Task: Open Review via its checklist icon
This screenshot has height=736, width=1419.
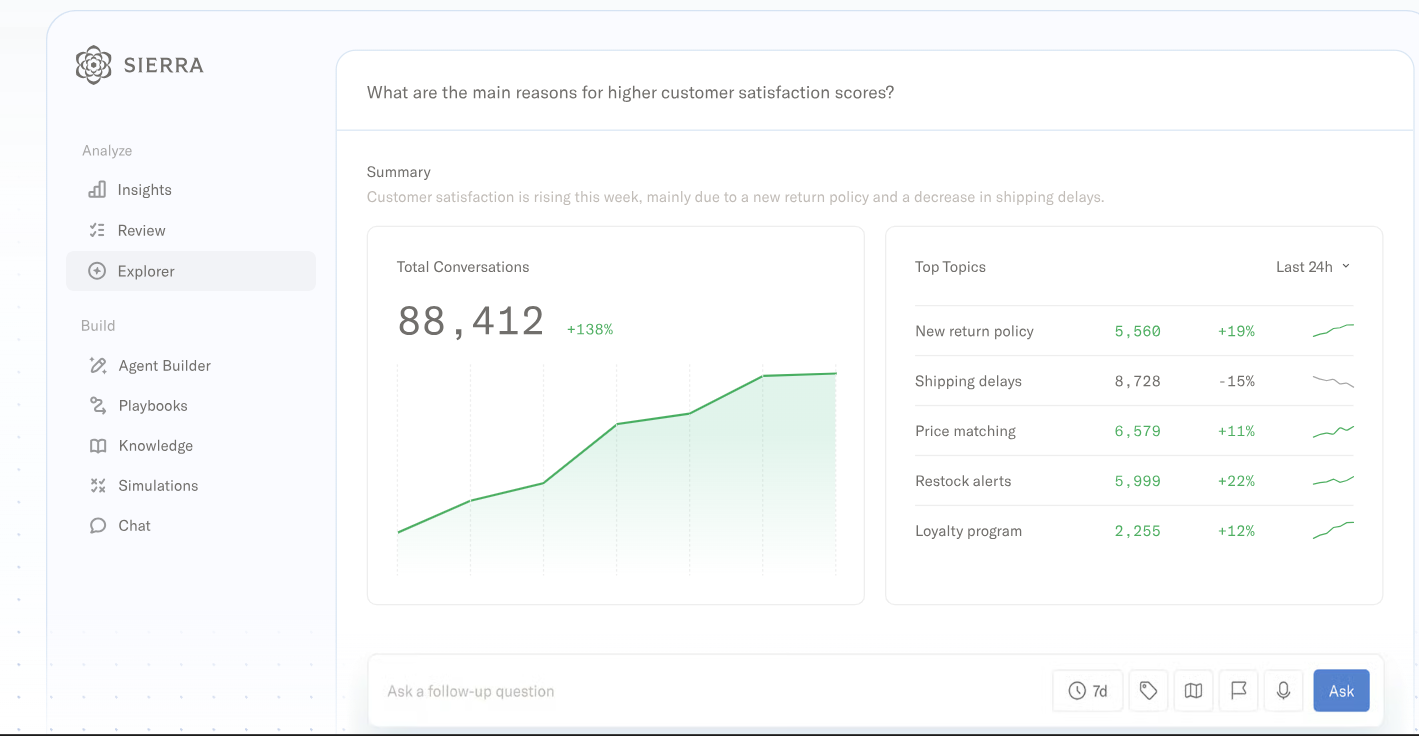Action: tap(97, 230)
